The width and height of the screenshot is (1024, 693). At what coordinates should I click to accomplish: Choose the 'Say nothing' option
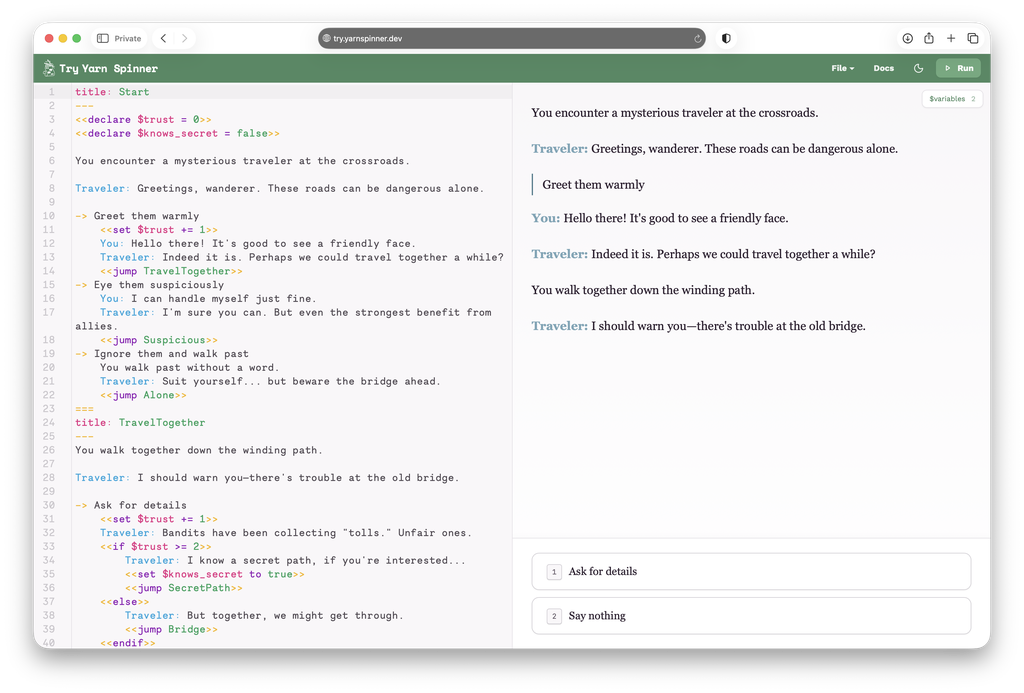(x=751, y=616)
